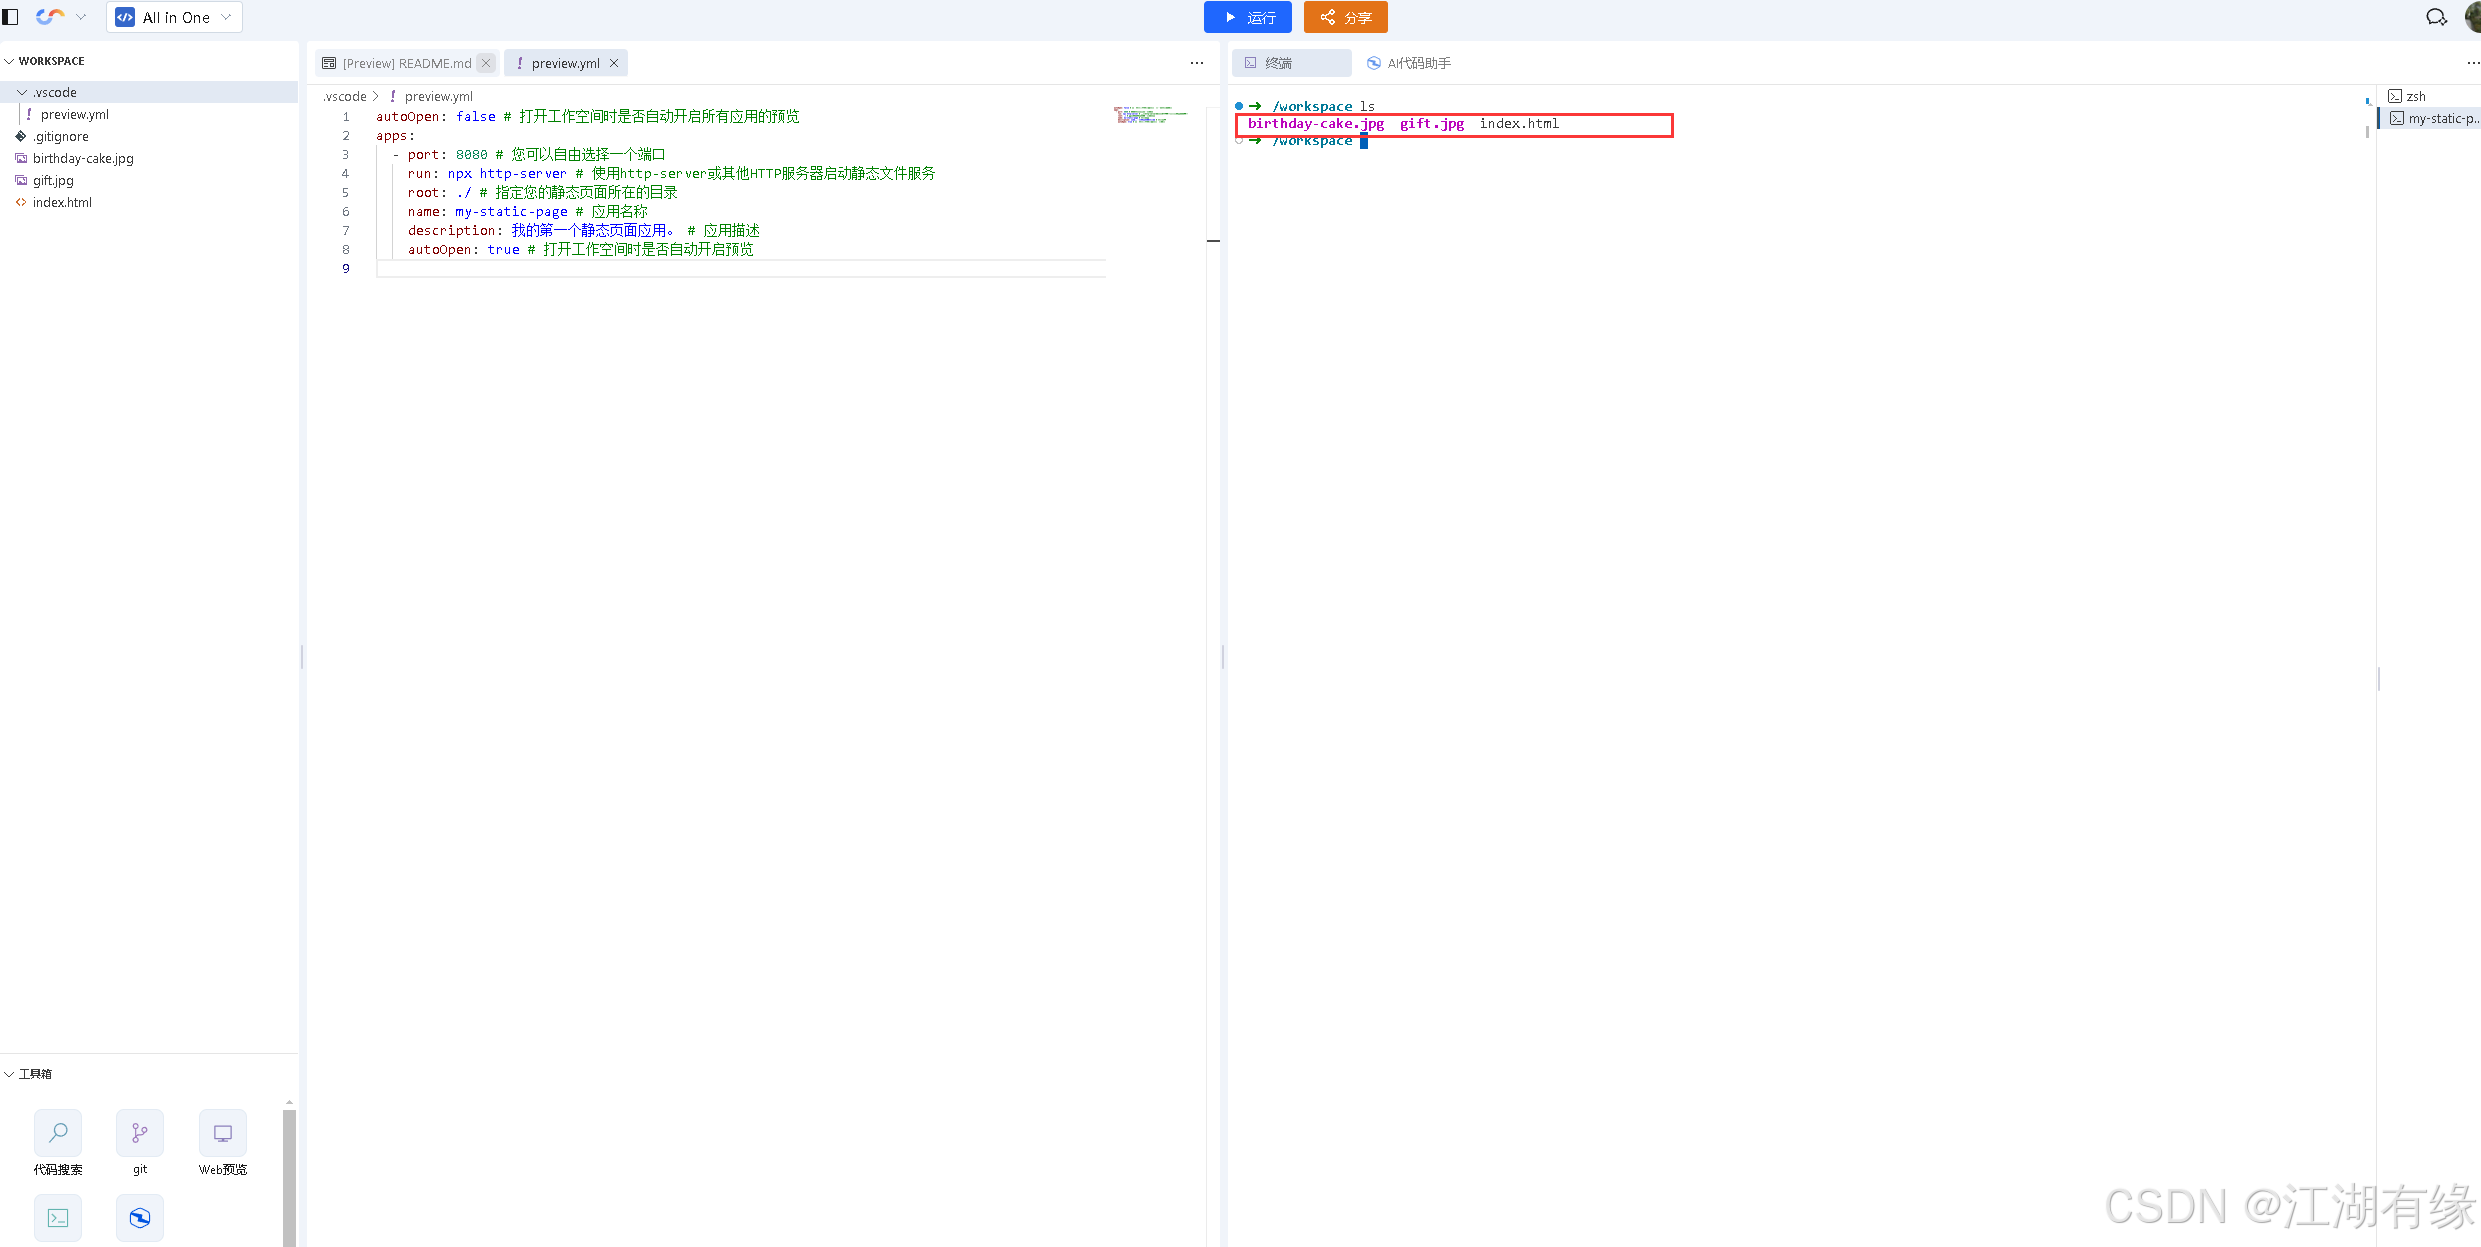
Task: Open the 代码搜索 code search tool
Action: click(x=58, y=1133)
